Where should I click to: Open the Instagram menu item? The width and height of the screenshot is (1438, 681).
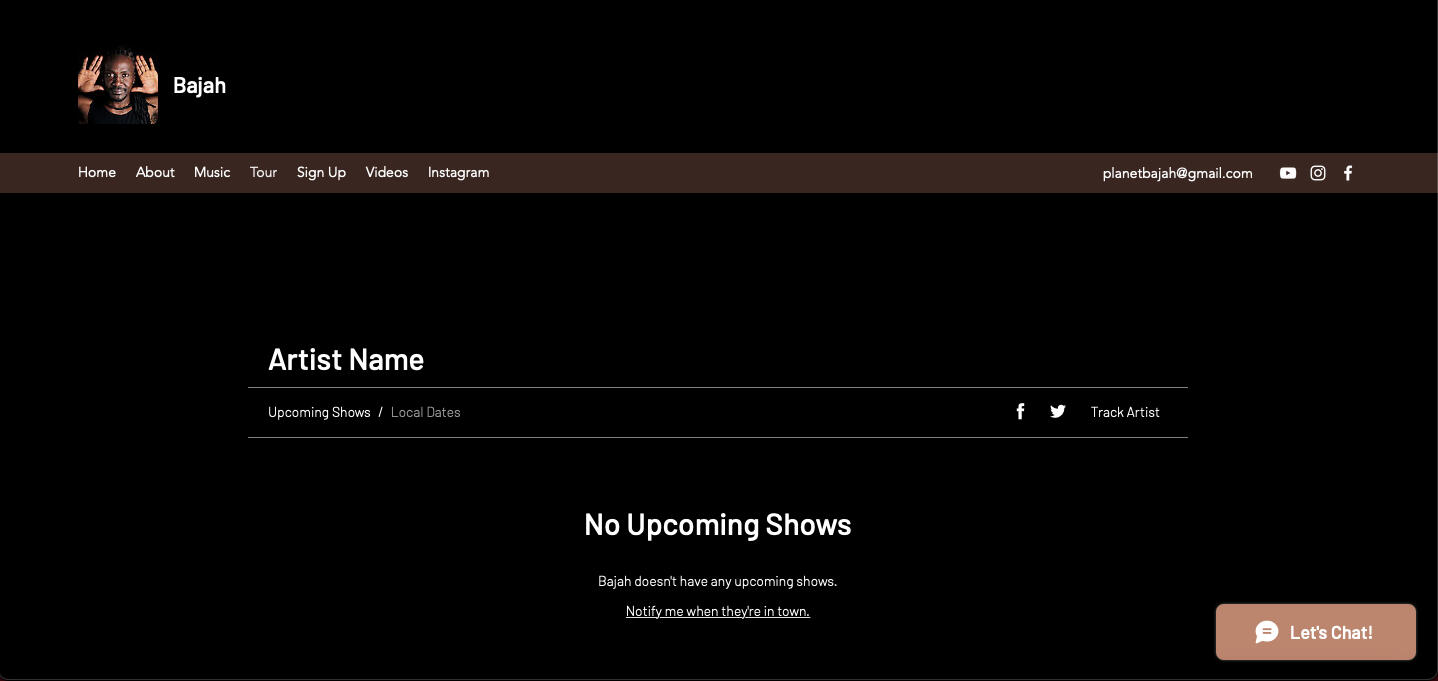pos(459,172)
